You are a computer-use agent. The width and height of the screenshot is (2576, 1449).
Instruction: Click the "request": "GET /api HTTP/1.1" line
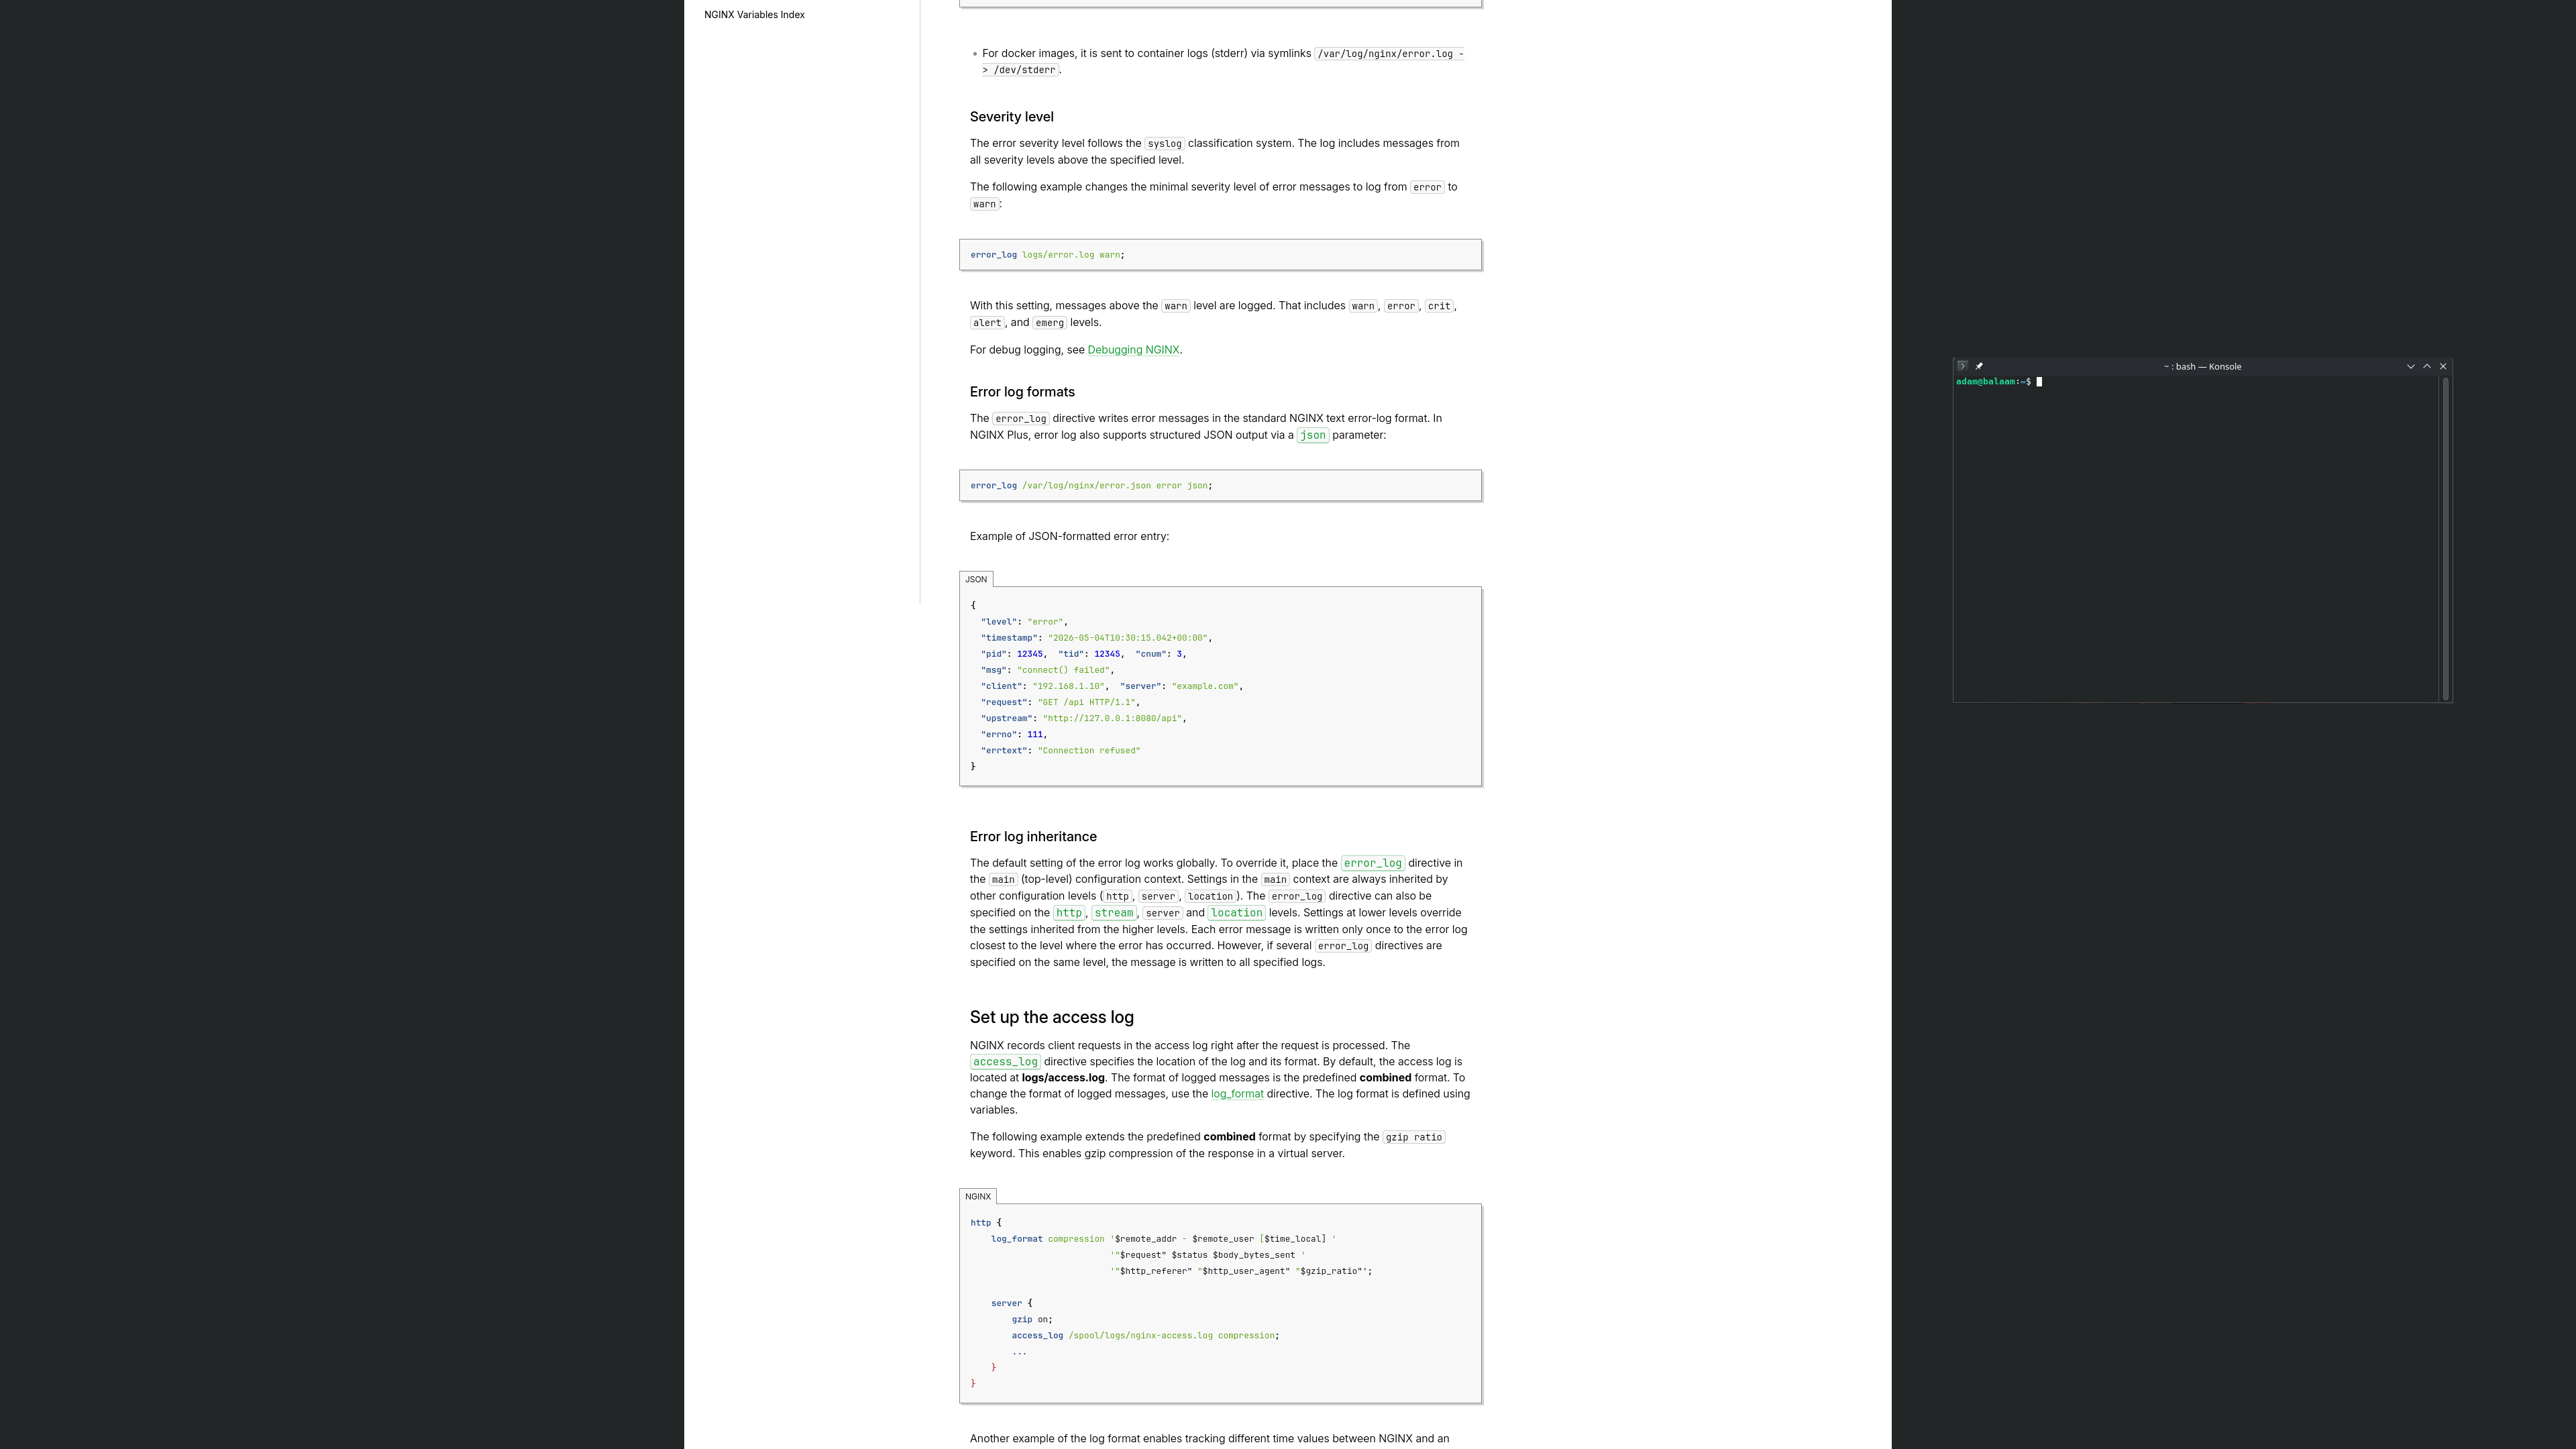tap(1060, 702)
